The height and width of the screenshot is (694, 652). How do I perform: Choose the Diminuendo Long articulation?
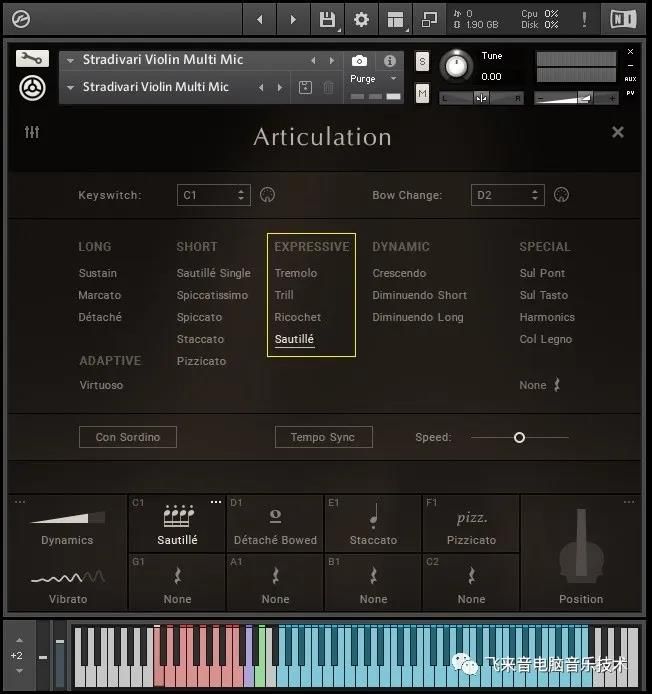pos(418,317)
